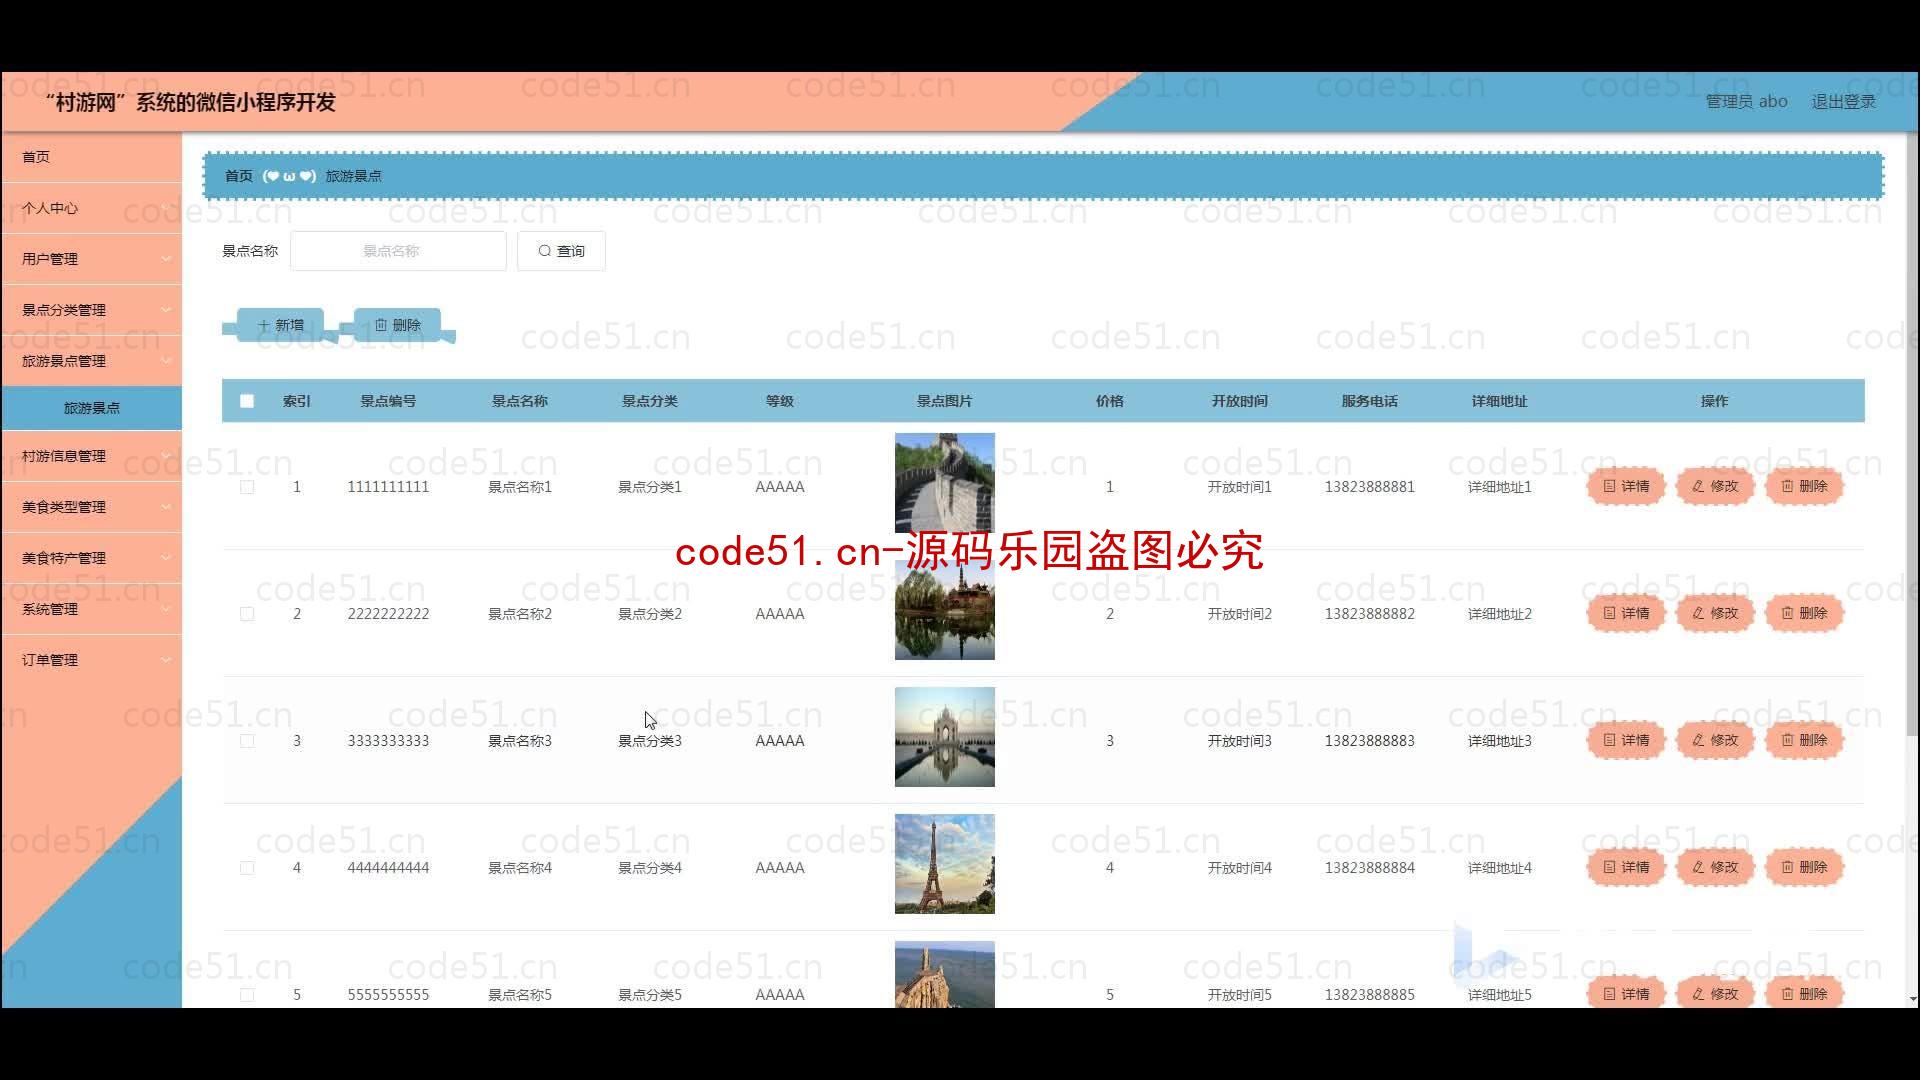Click the 详情 icon for entry 4

pyautogui.click(x=1625, y=866)
